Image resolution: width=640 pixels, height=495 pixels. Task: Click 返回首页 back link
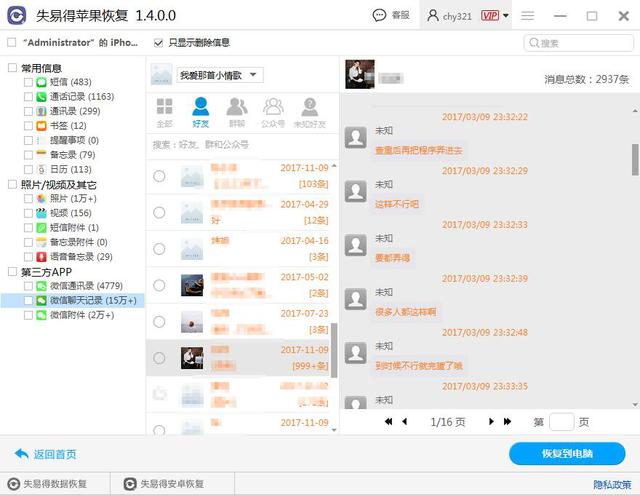pos(45,454)
